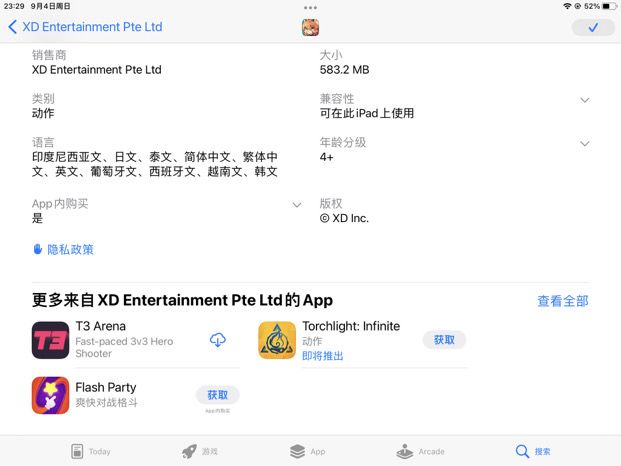Click the Wi-Fi icon in status bar

pyautogui.click(x=567, y=6)
